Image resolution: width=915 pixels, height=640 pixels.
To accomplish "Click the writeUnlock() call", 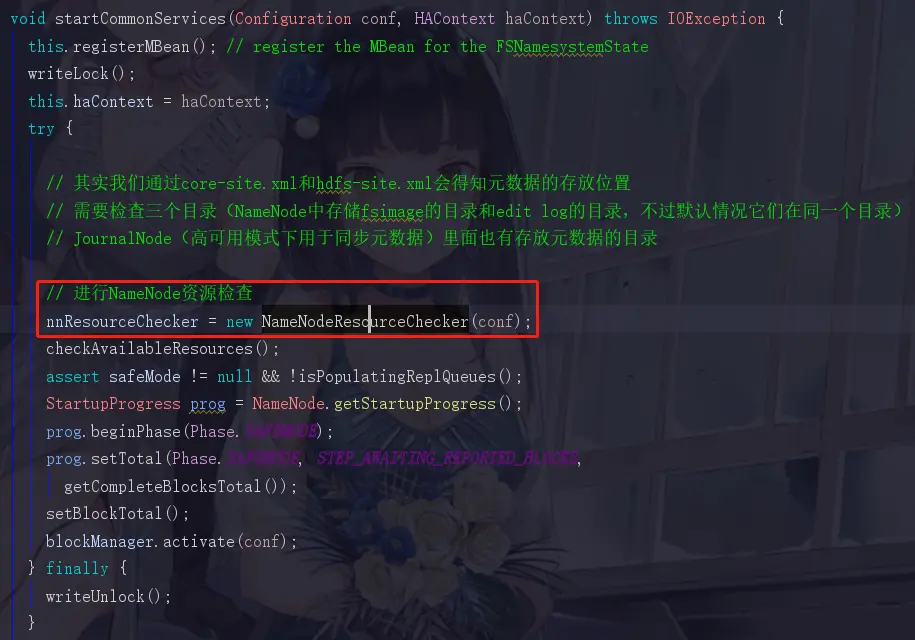I will pyautogui.click(x=103, y=596).
